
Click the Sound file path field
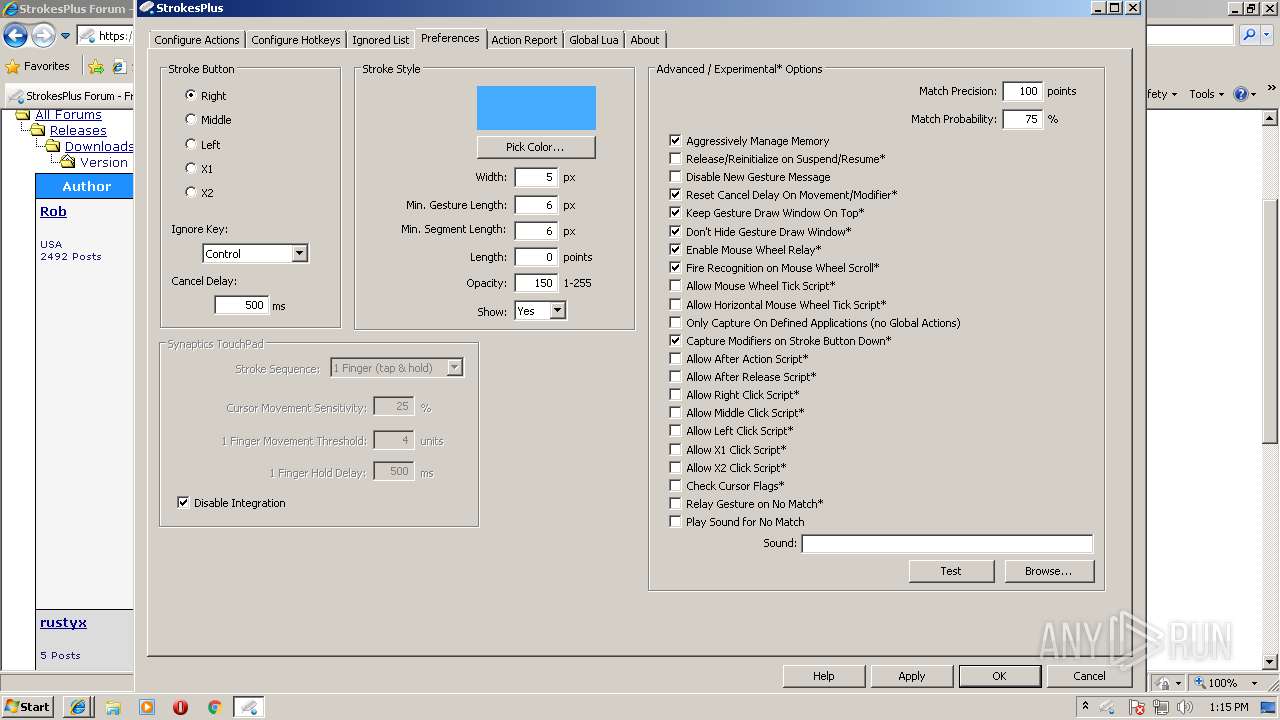[947, 544]
